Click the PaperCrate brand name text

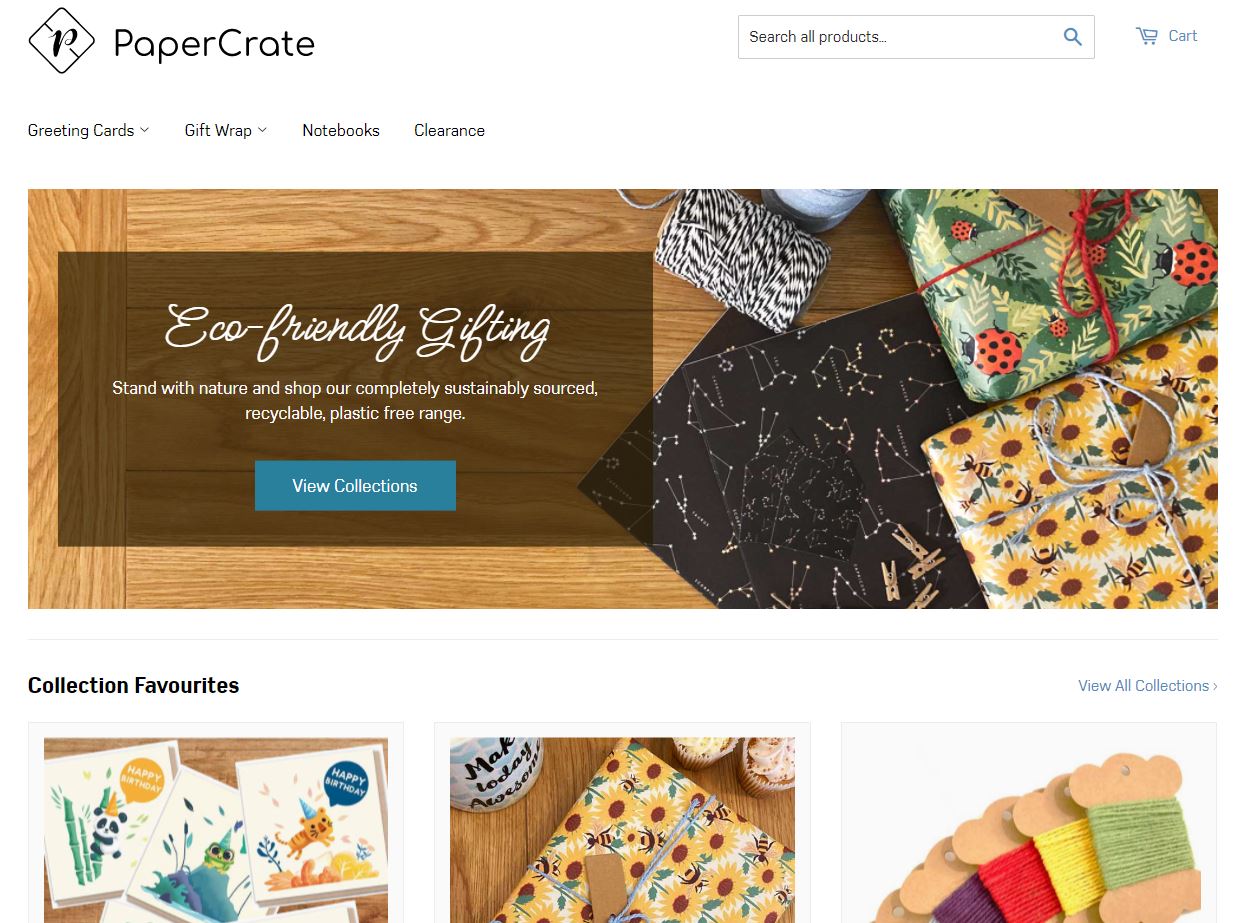click(x=214, y=43)
